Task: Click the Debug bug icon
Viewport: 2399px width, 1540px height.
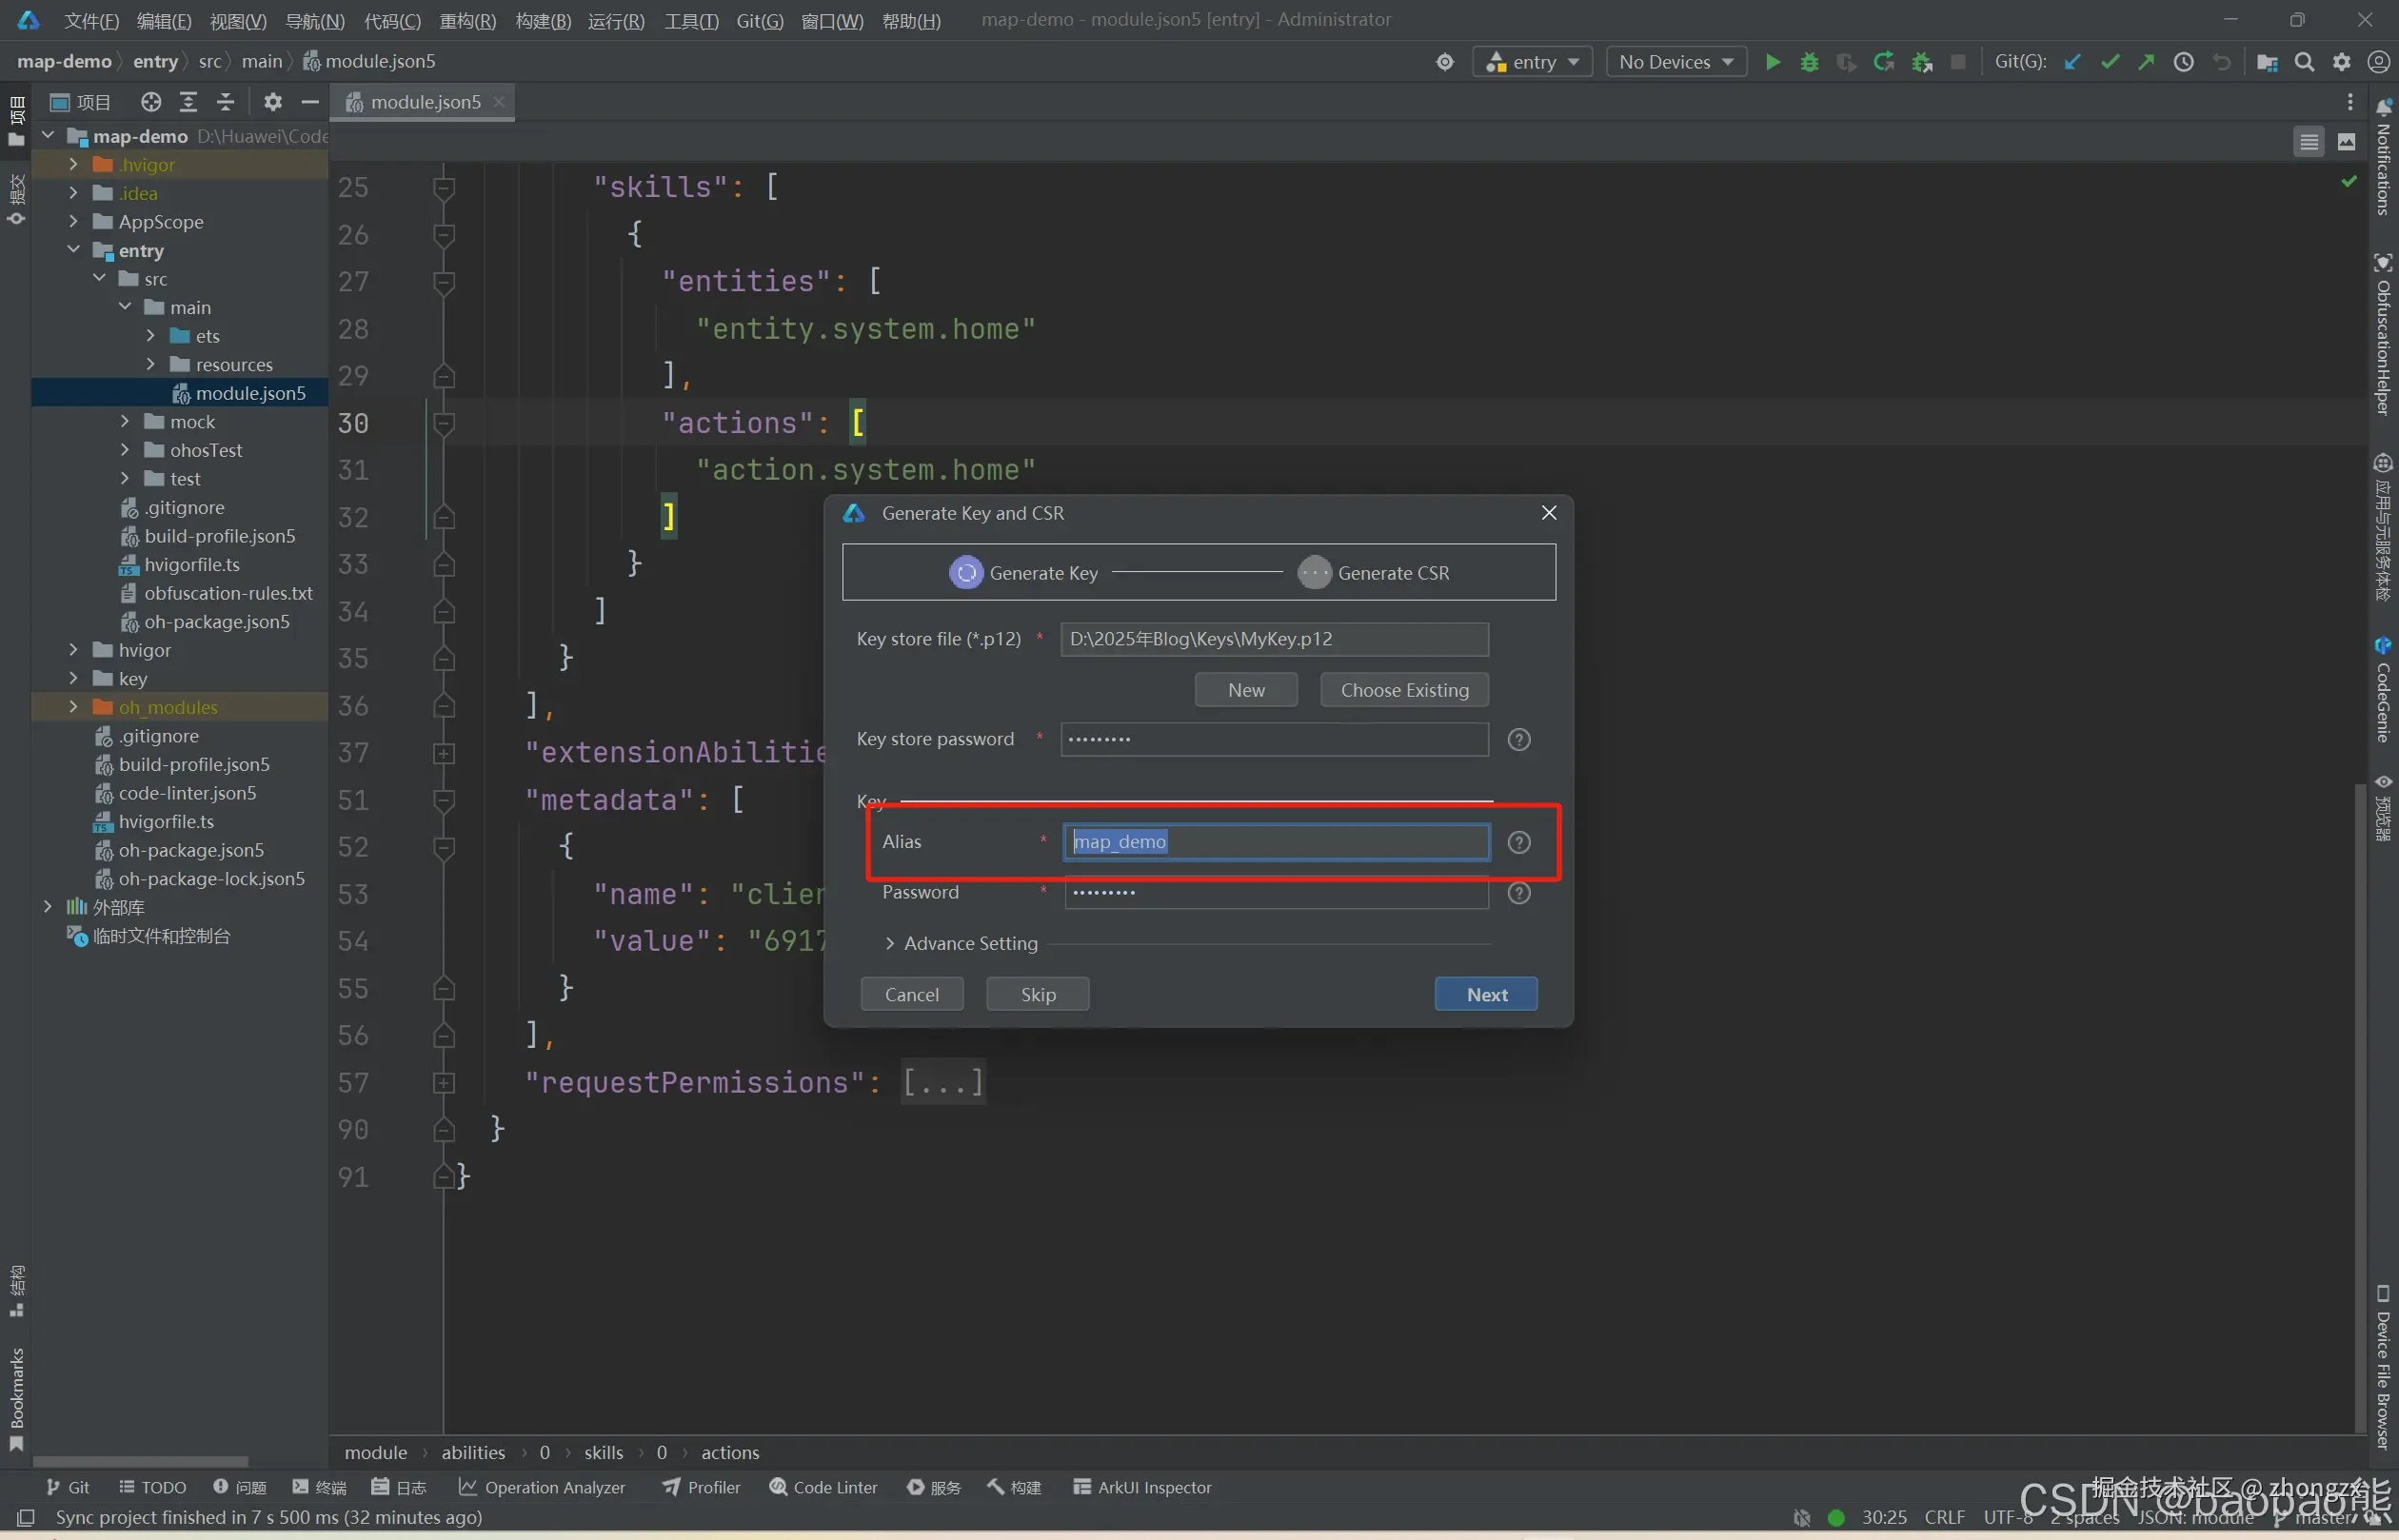Action: 1808,62
